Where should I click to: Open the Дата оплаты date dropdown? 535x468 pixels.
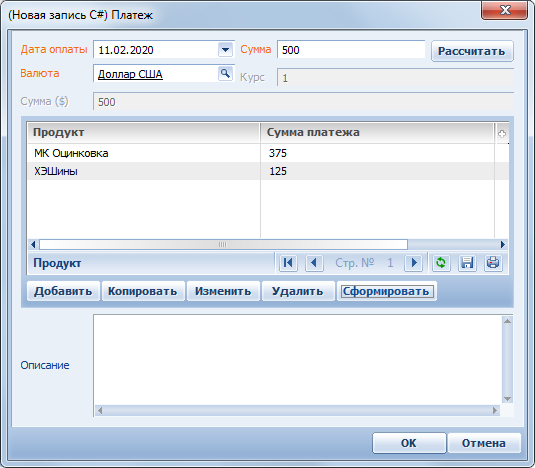tap(225, 50)
